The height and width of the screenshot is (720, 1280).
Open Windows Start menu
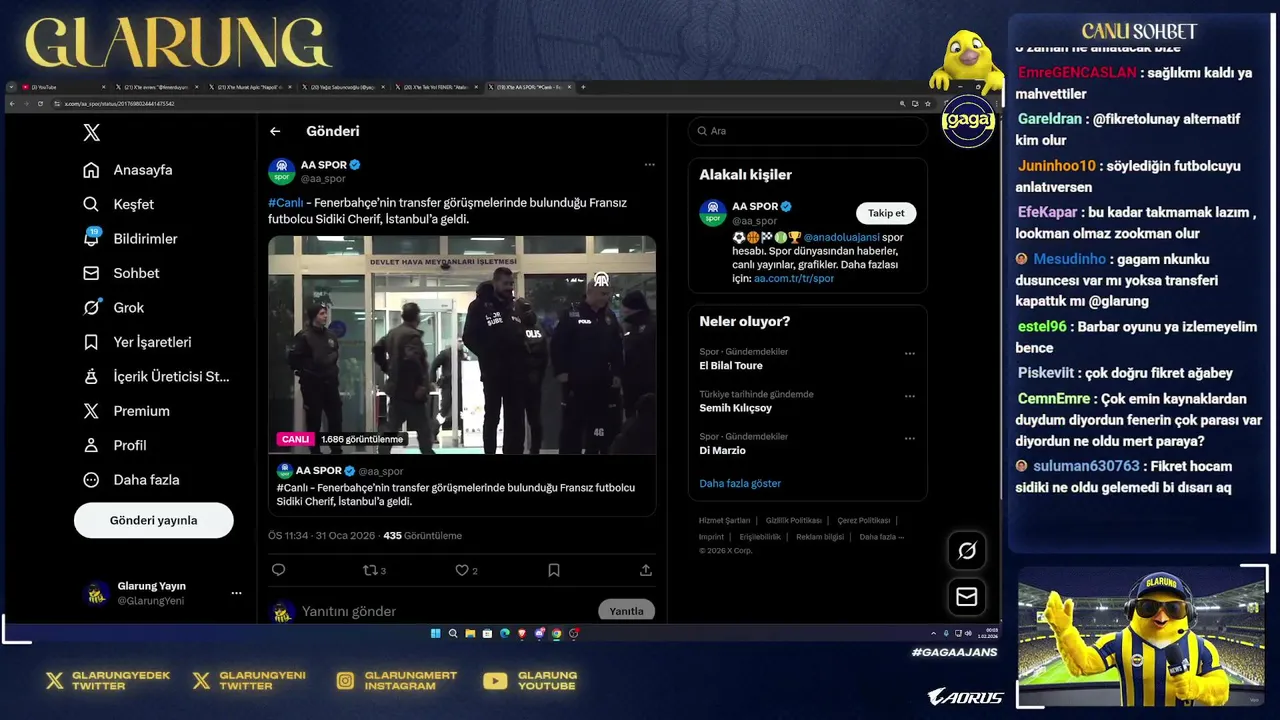coord(435,633)
